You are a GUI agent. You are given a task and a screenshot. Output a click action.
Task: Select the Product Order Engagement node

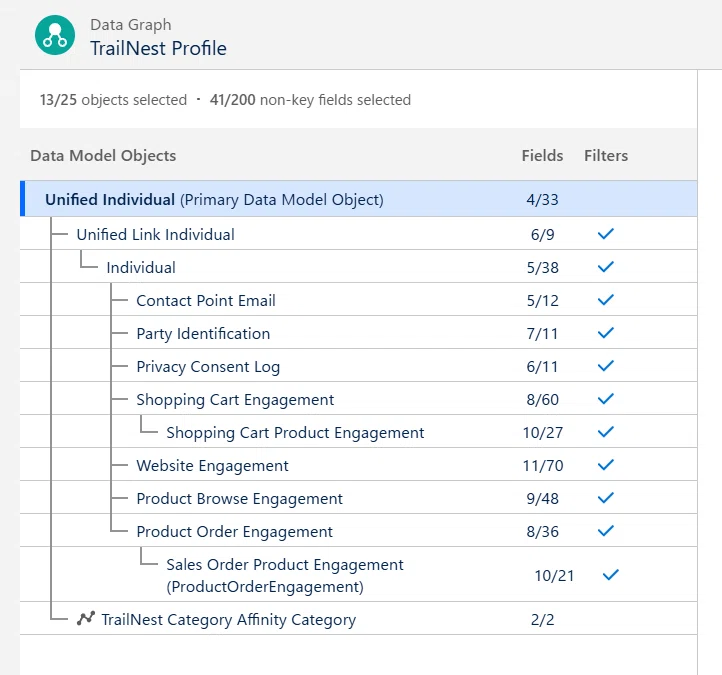click(x=234, y=532)
